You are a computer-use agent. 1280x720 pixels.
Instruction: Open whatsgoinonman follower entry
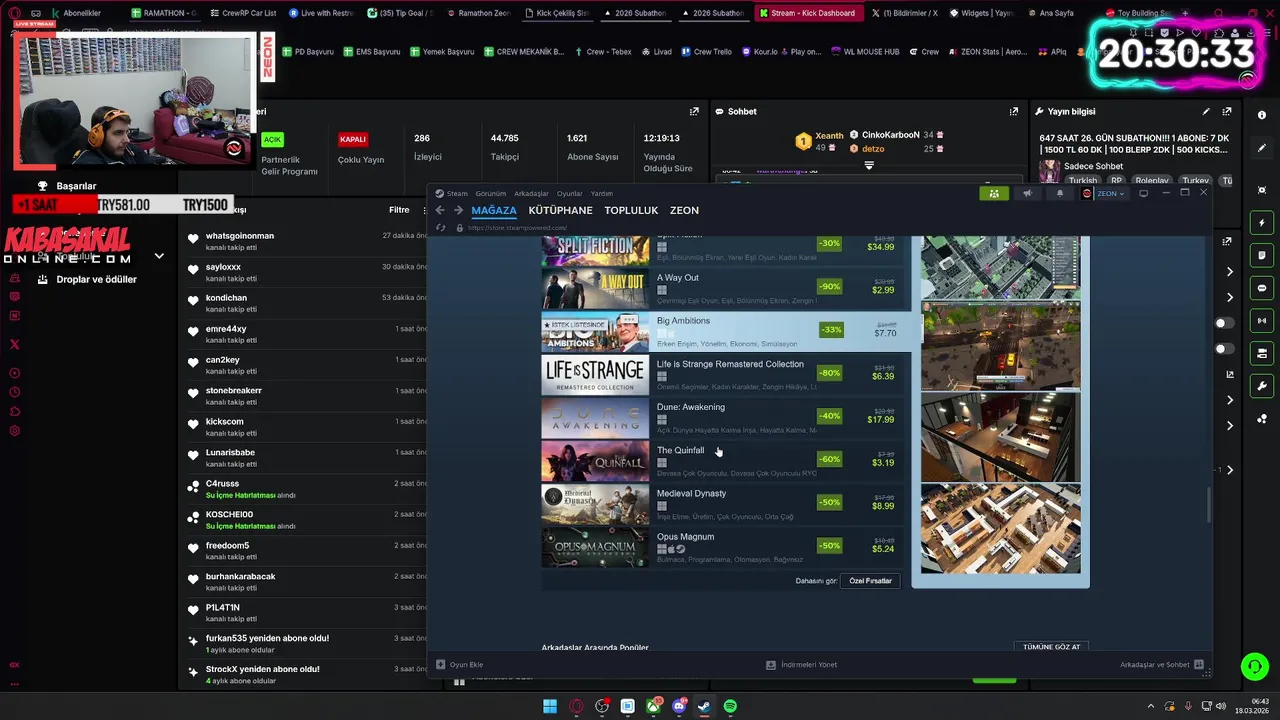click(x=308, y=241)
